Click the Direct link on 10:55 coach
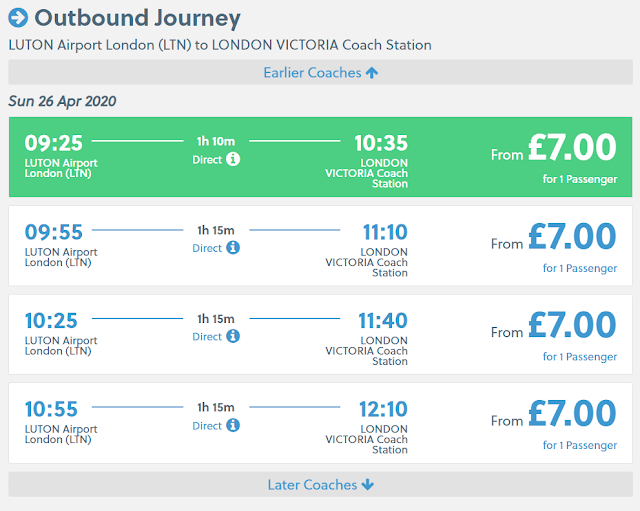Viewport: 640px width, 511px height. 207,426
